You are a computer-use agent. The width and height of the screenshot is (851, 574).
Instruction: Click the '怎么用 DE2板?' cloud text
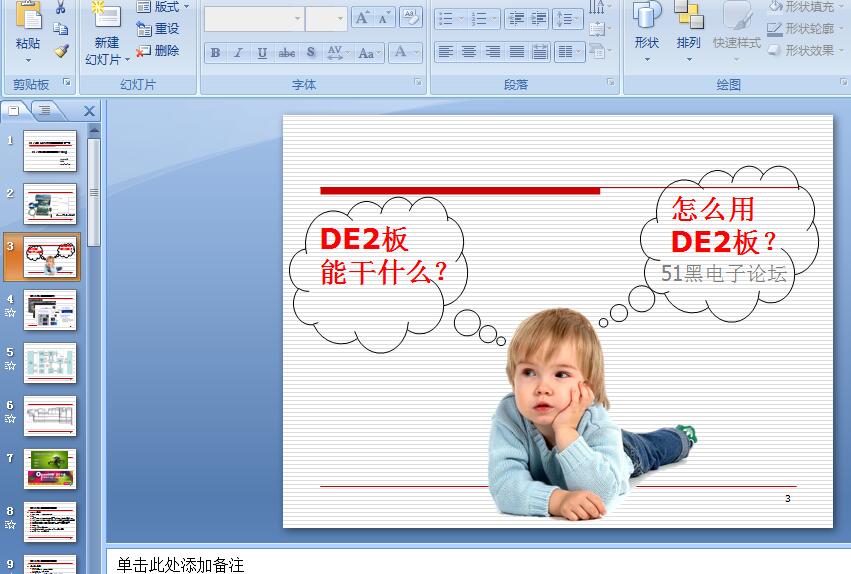723,225
